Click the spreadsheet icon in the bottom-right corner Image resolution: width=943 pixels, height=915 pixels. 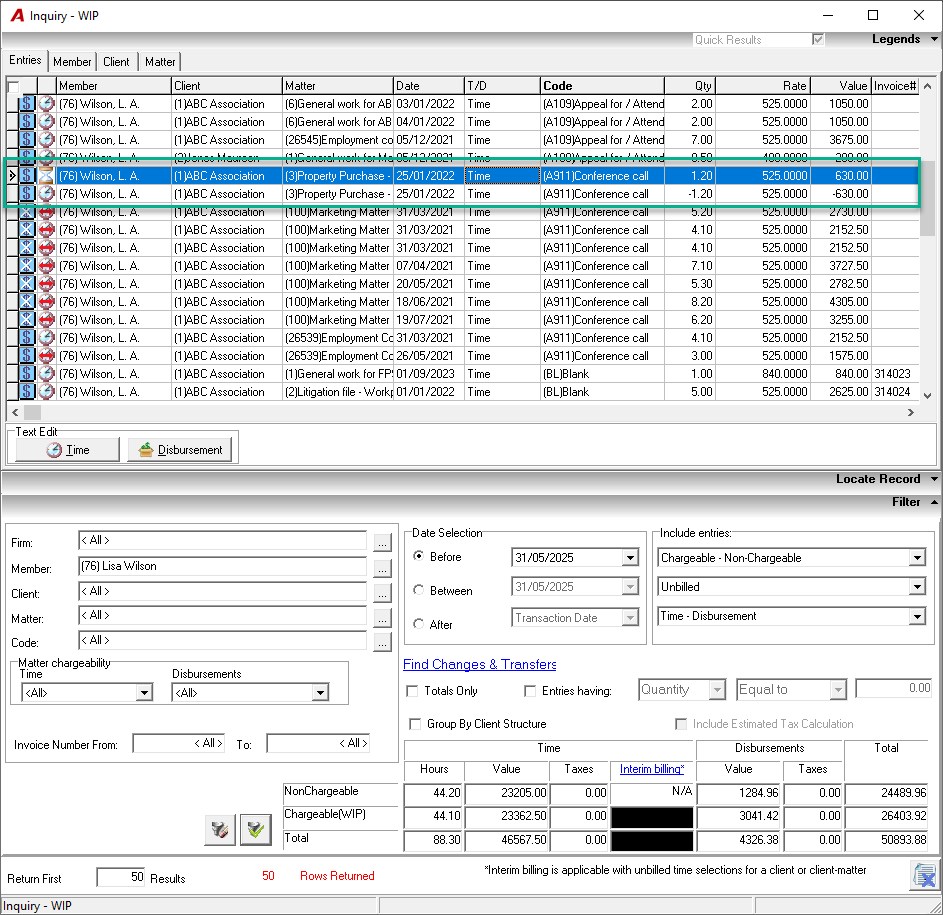pyautogui.click(x=924, y=875)
